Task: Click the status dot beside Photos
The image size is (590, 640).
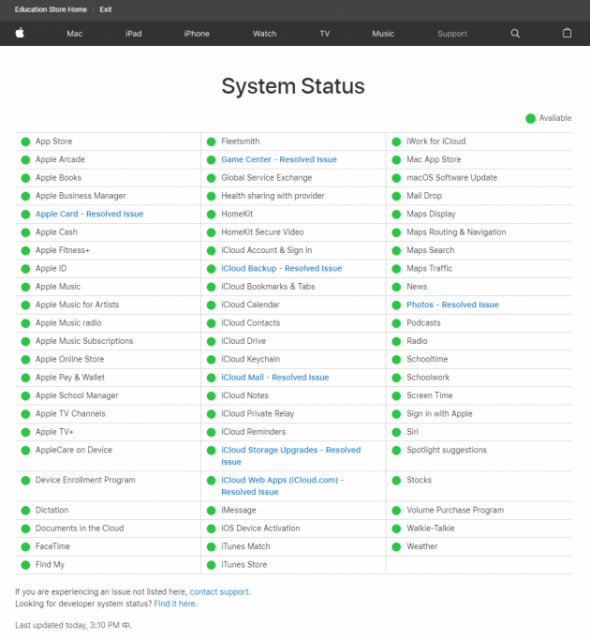Action: [x=396, y=305]
